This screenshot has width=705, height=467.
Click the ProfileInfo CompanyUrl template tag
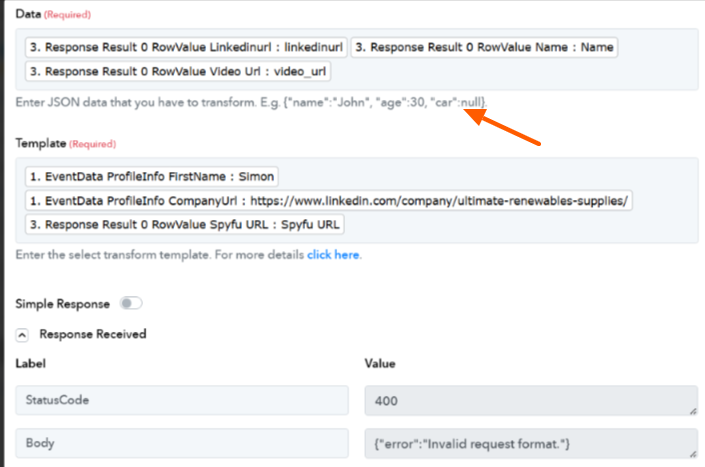tap(329, 201)
